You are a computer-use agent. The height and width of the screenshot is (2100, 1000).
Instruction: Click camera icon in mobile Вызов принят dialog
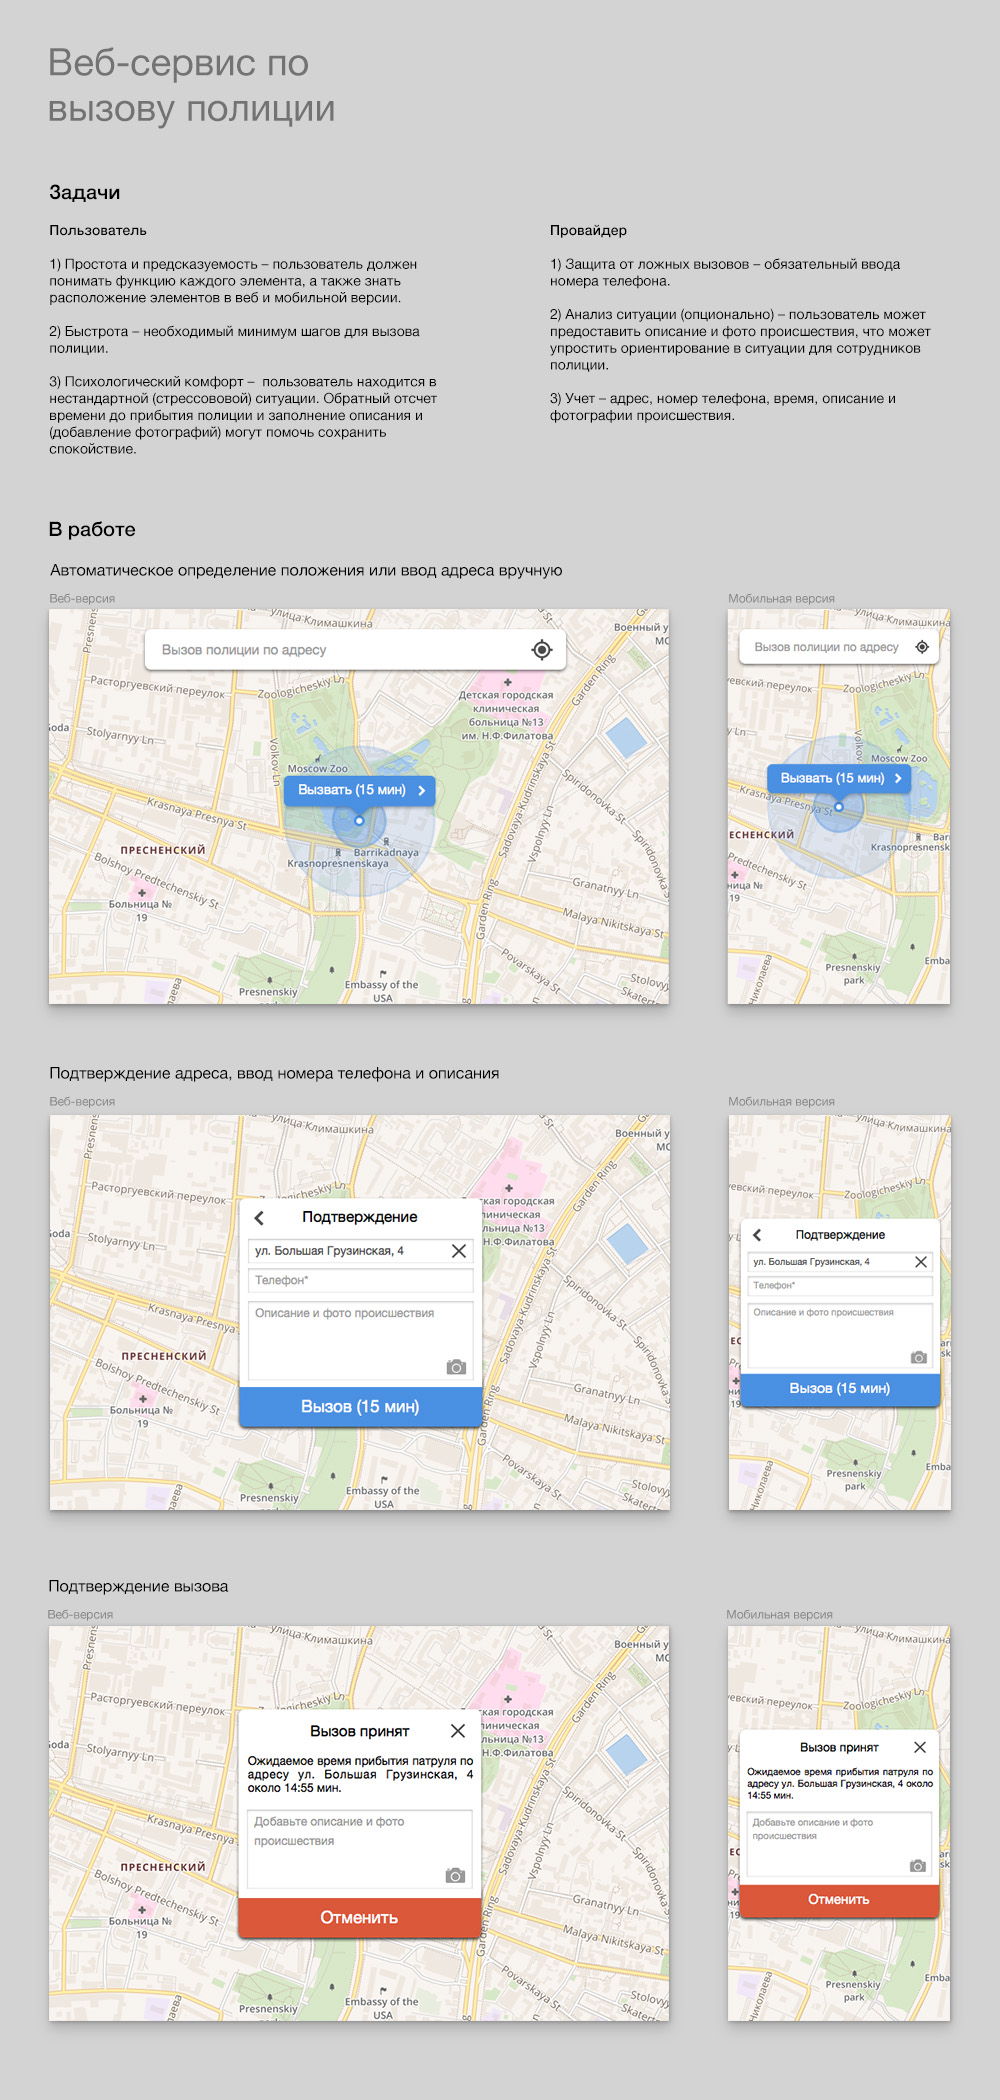pos(917,1866)
